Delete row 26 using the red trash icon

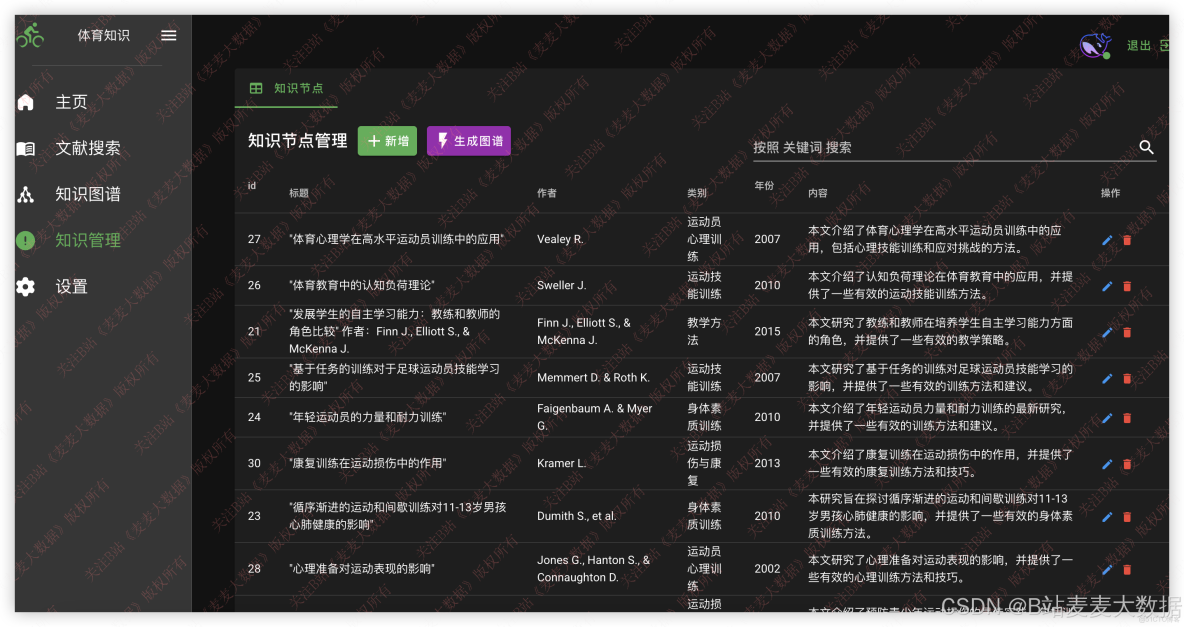click(1128, 285)
